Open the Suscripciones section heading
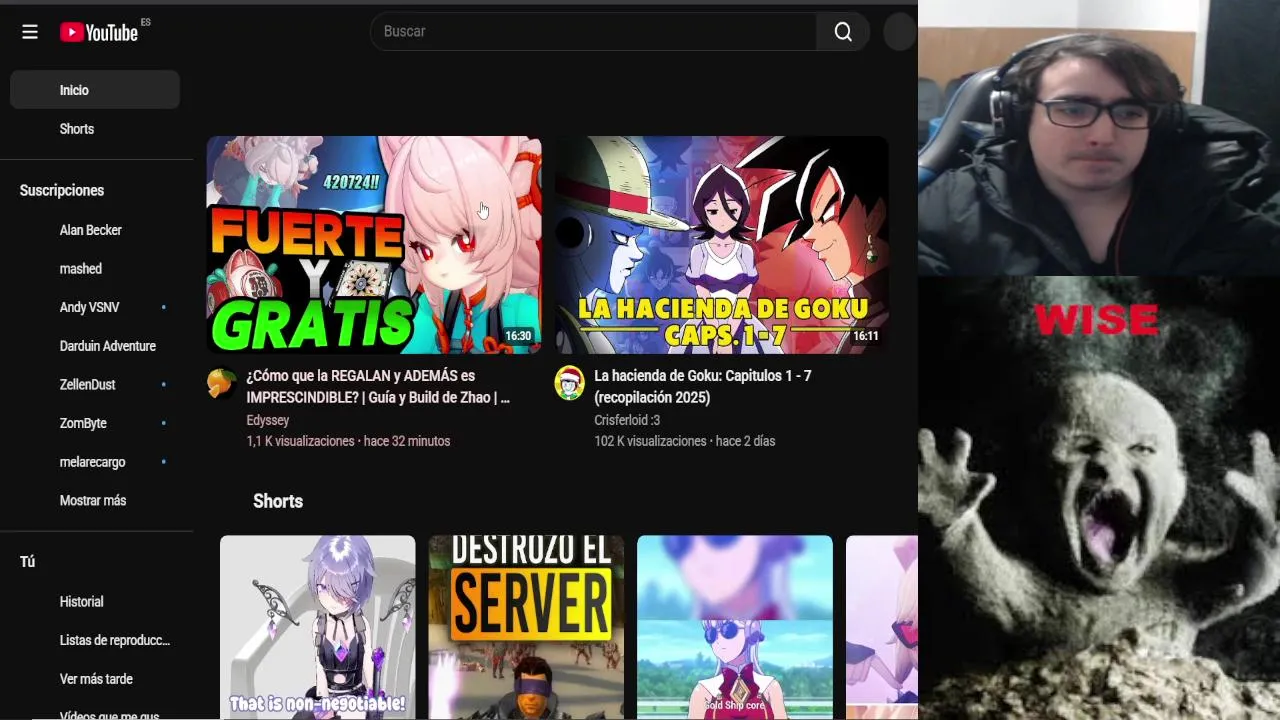 click(x=62, y=190)
